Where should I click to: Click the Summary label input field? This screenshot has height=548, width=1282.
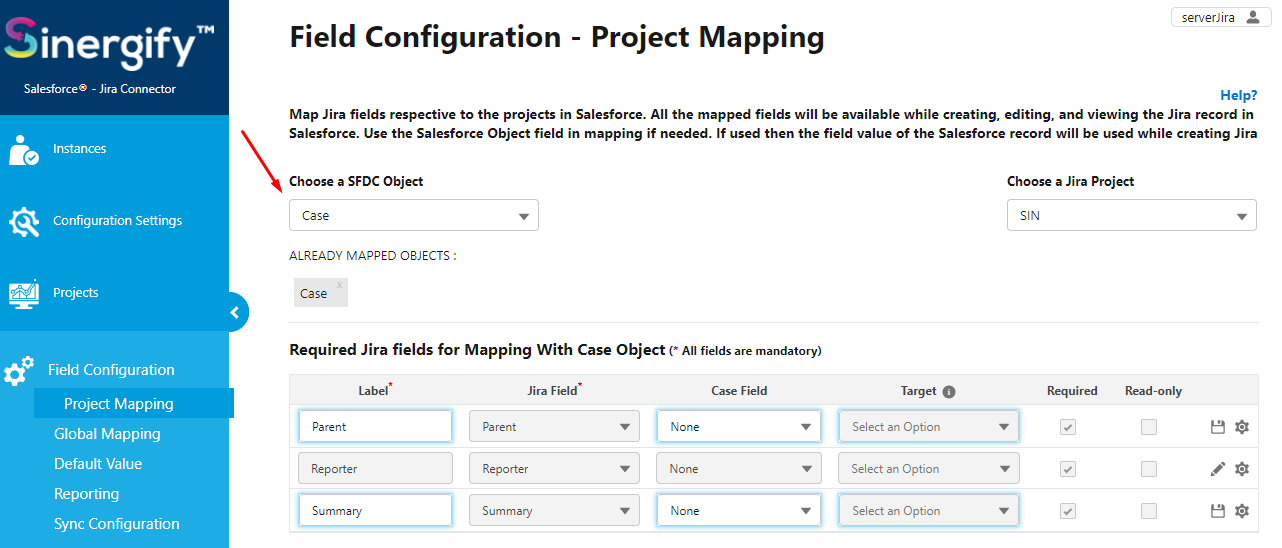[375, 511]
